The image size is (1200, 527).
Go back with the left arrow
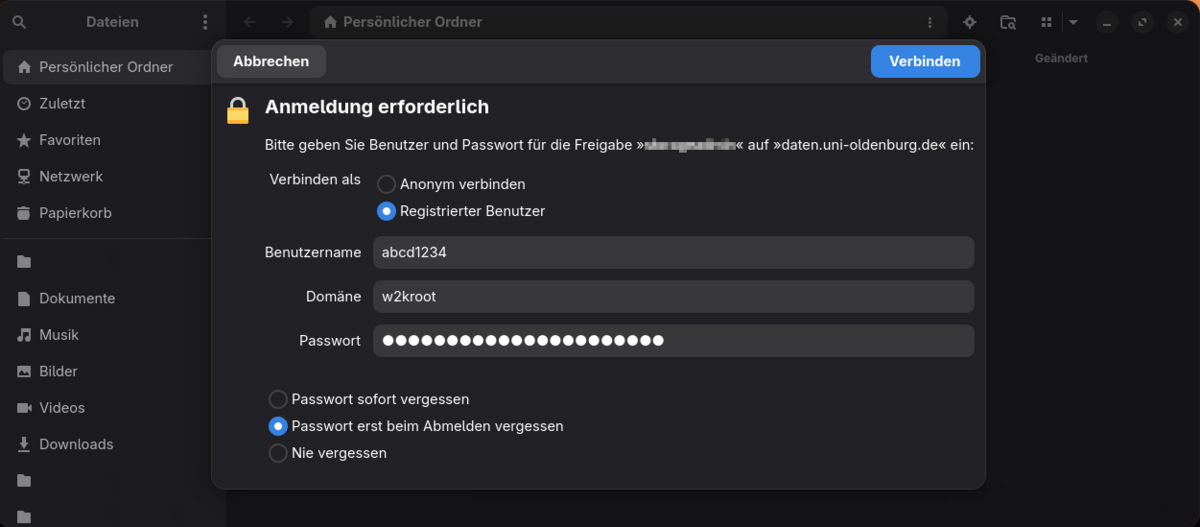click(250, 22)
